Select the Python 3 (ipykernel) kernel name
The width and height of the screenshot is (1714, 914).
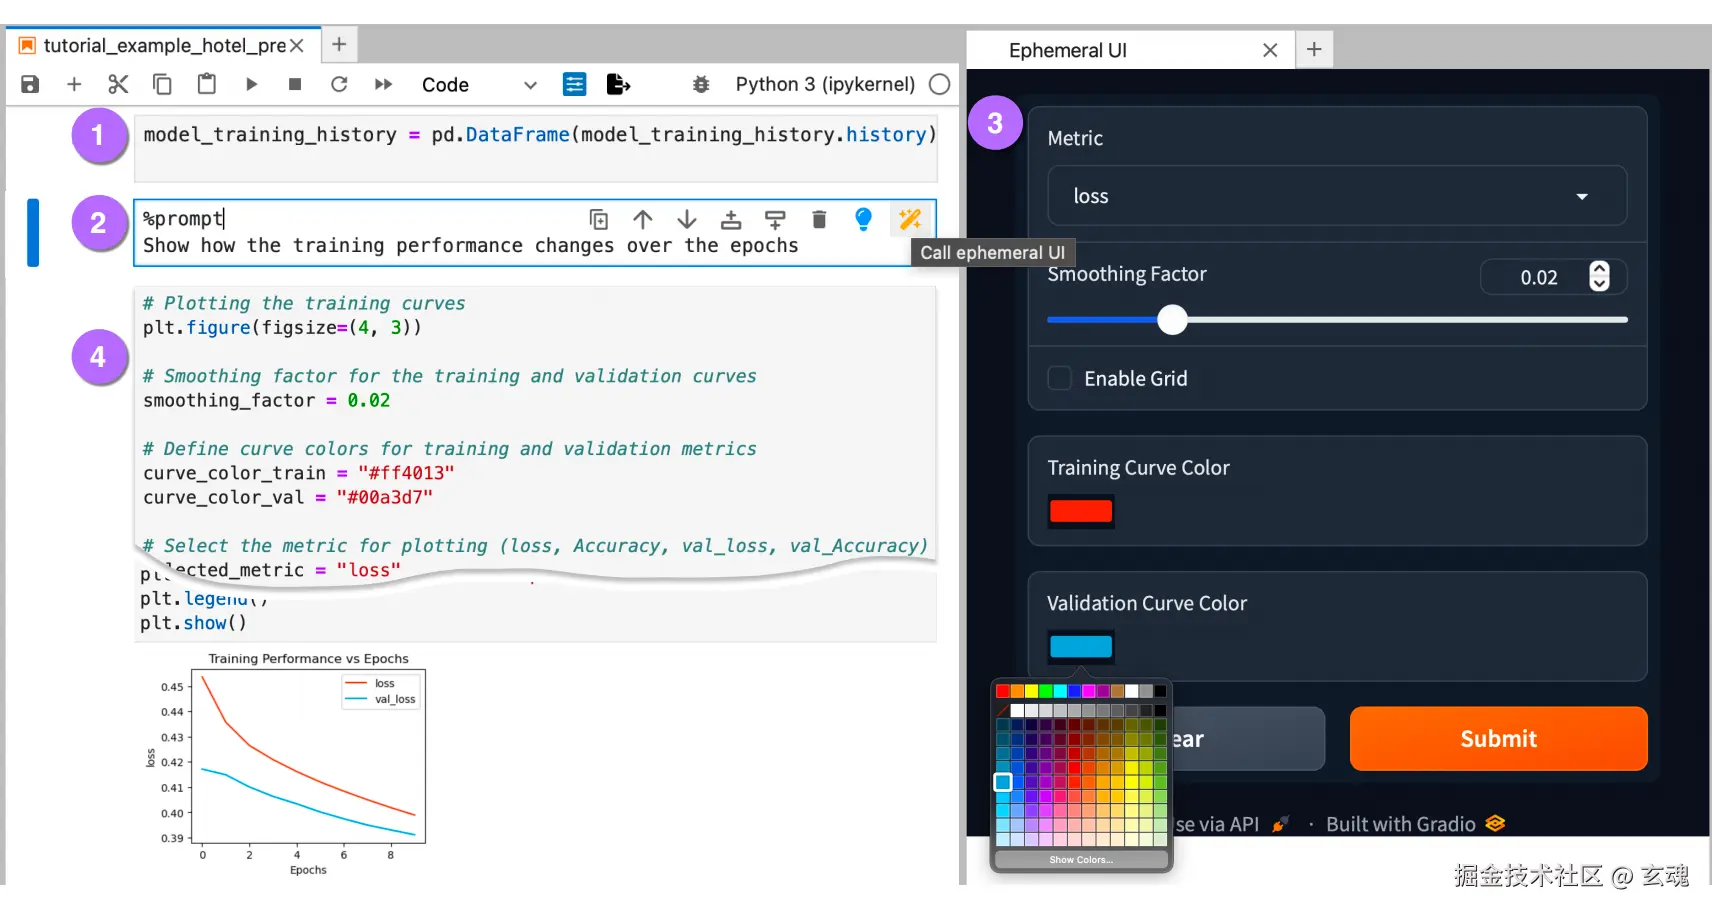(x=825, y=85)
